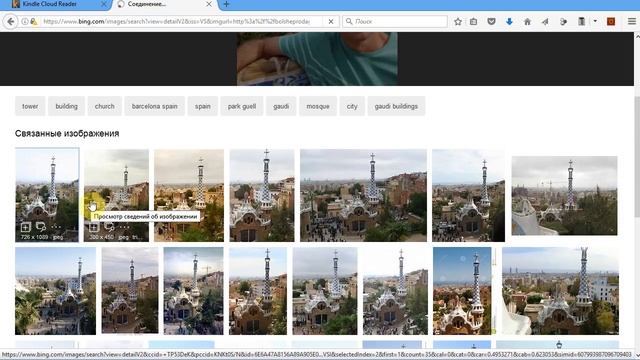
Task: Select the "tower" tag
Action: (x=30, y=106)
